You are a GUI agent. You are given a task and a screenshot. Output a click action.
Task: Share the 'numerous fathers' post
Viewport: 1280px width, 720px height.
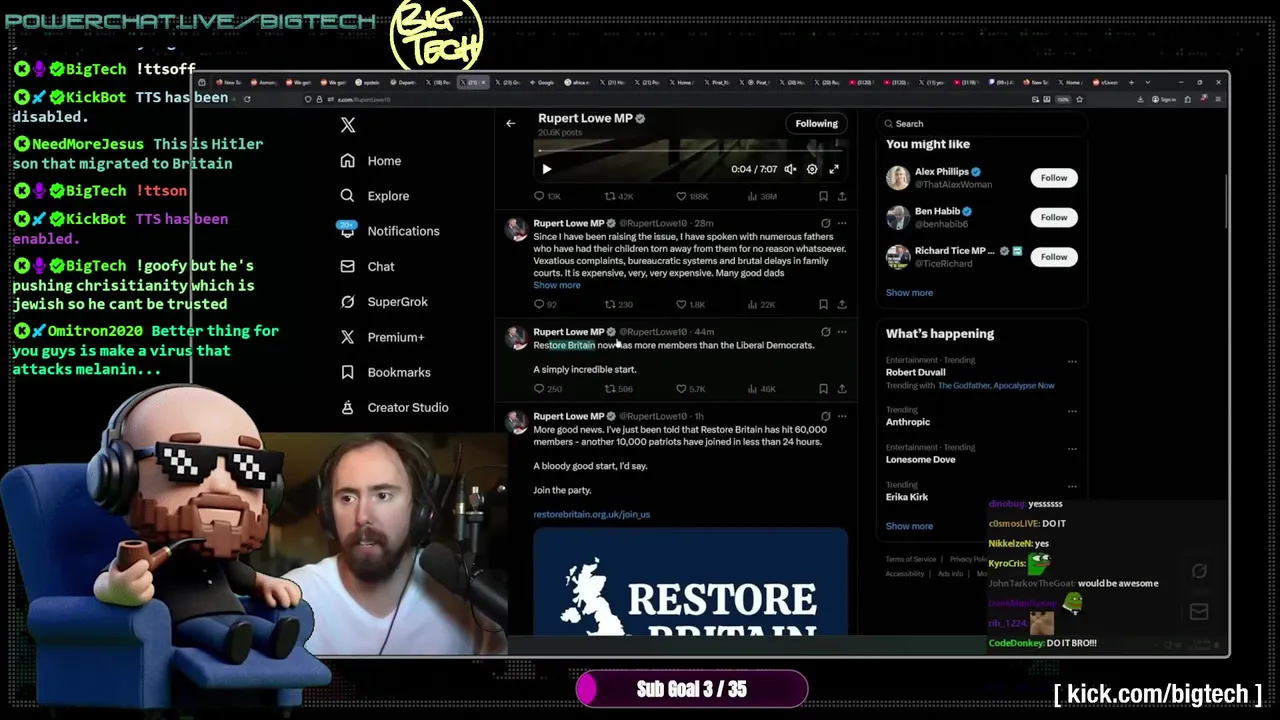click(x=842, y=305)
